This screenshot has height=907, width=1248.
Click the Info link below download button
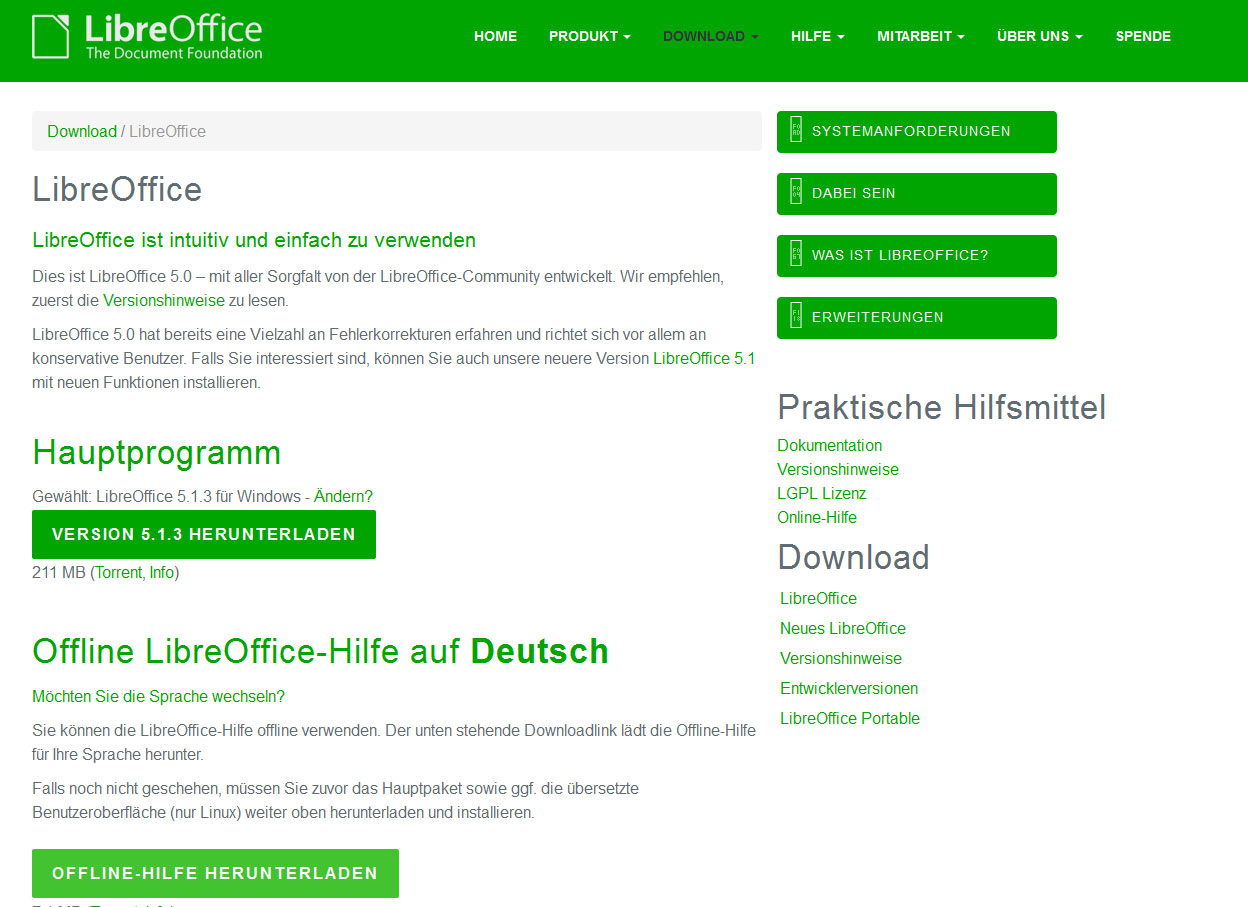click(162, 573)
